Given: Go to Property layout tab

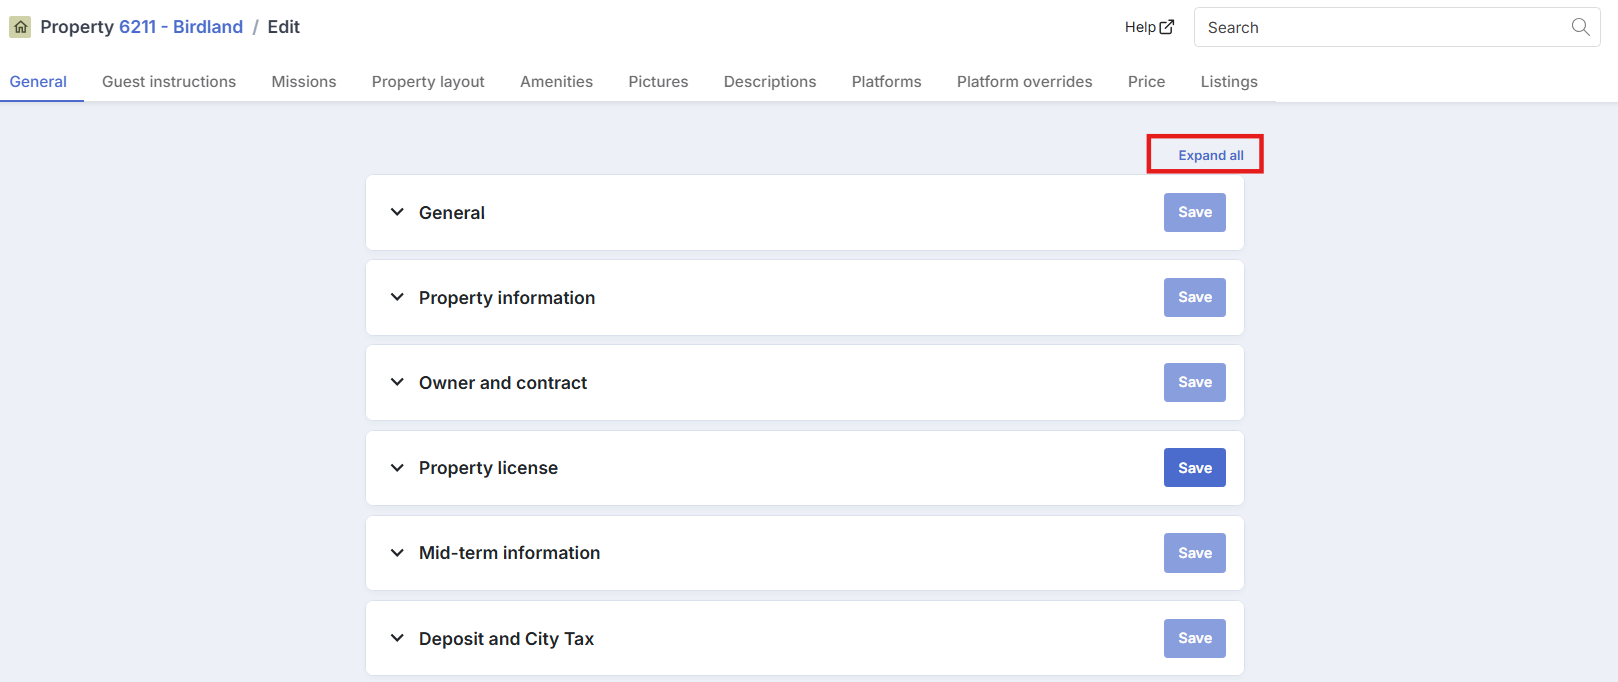Looking at the screenshot, I should click(428, 82).
